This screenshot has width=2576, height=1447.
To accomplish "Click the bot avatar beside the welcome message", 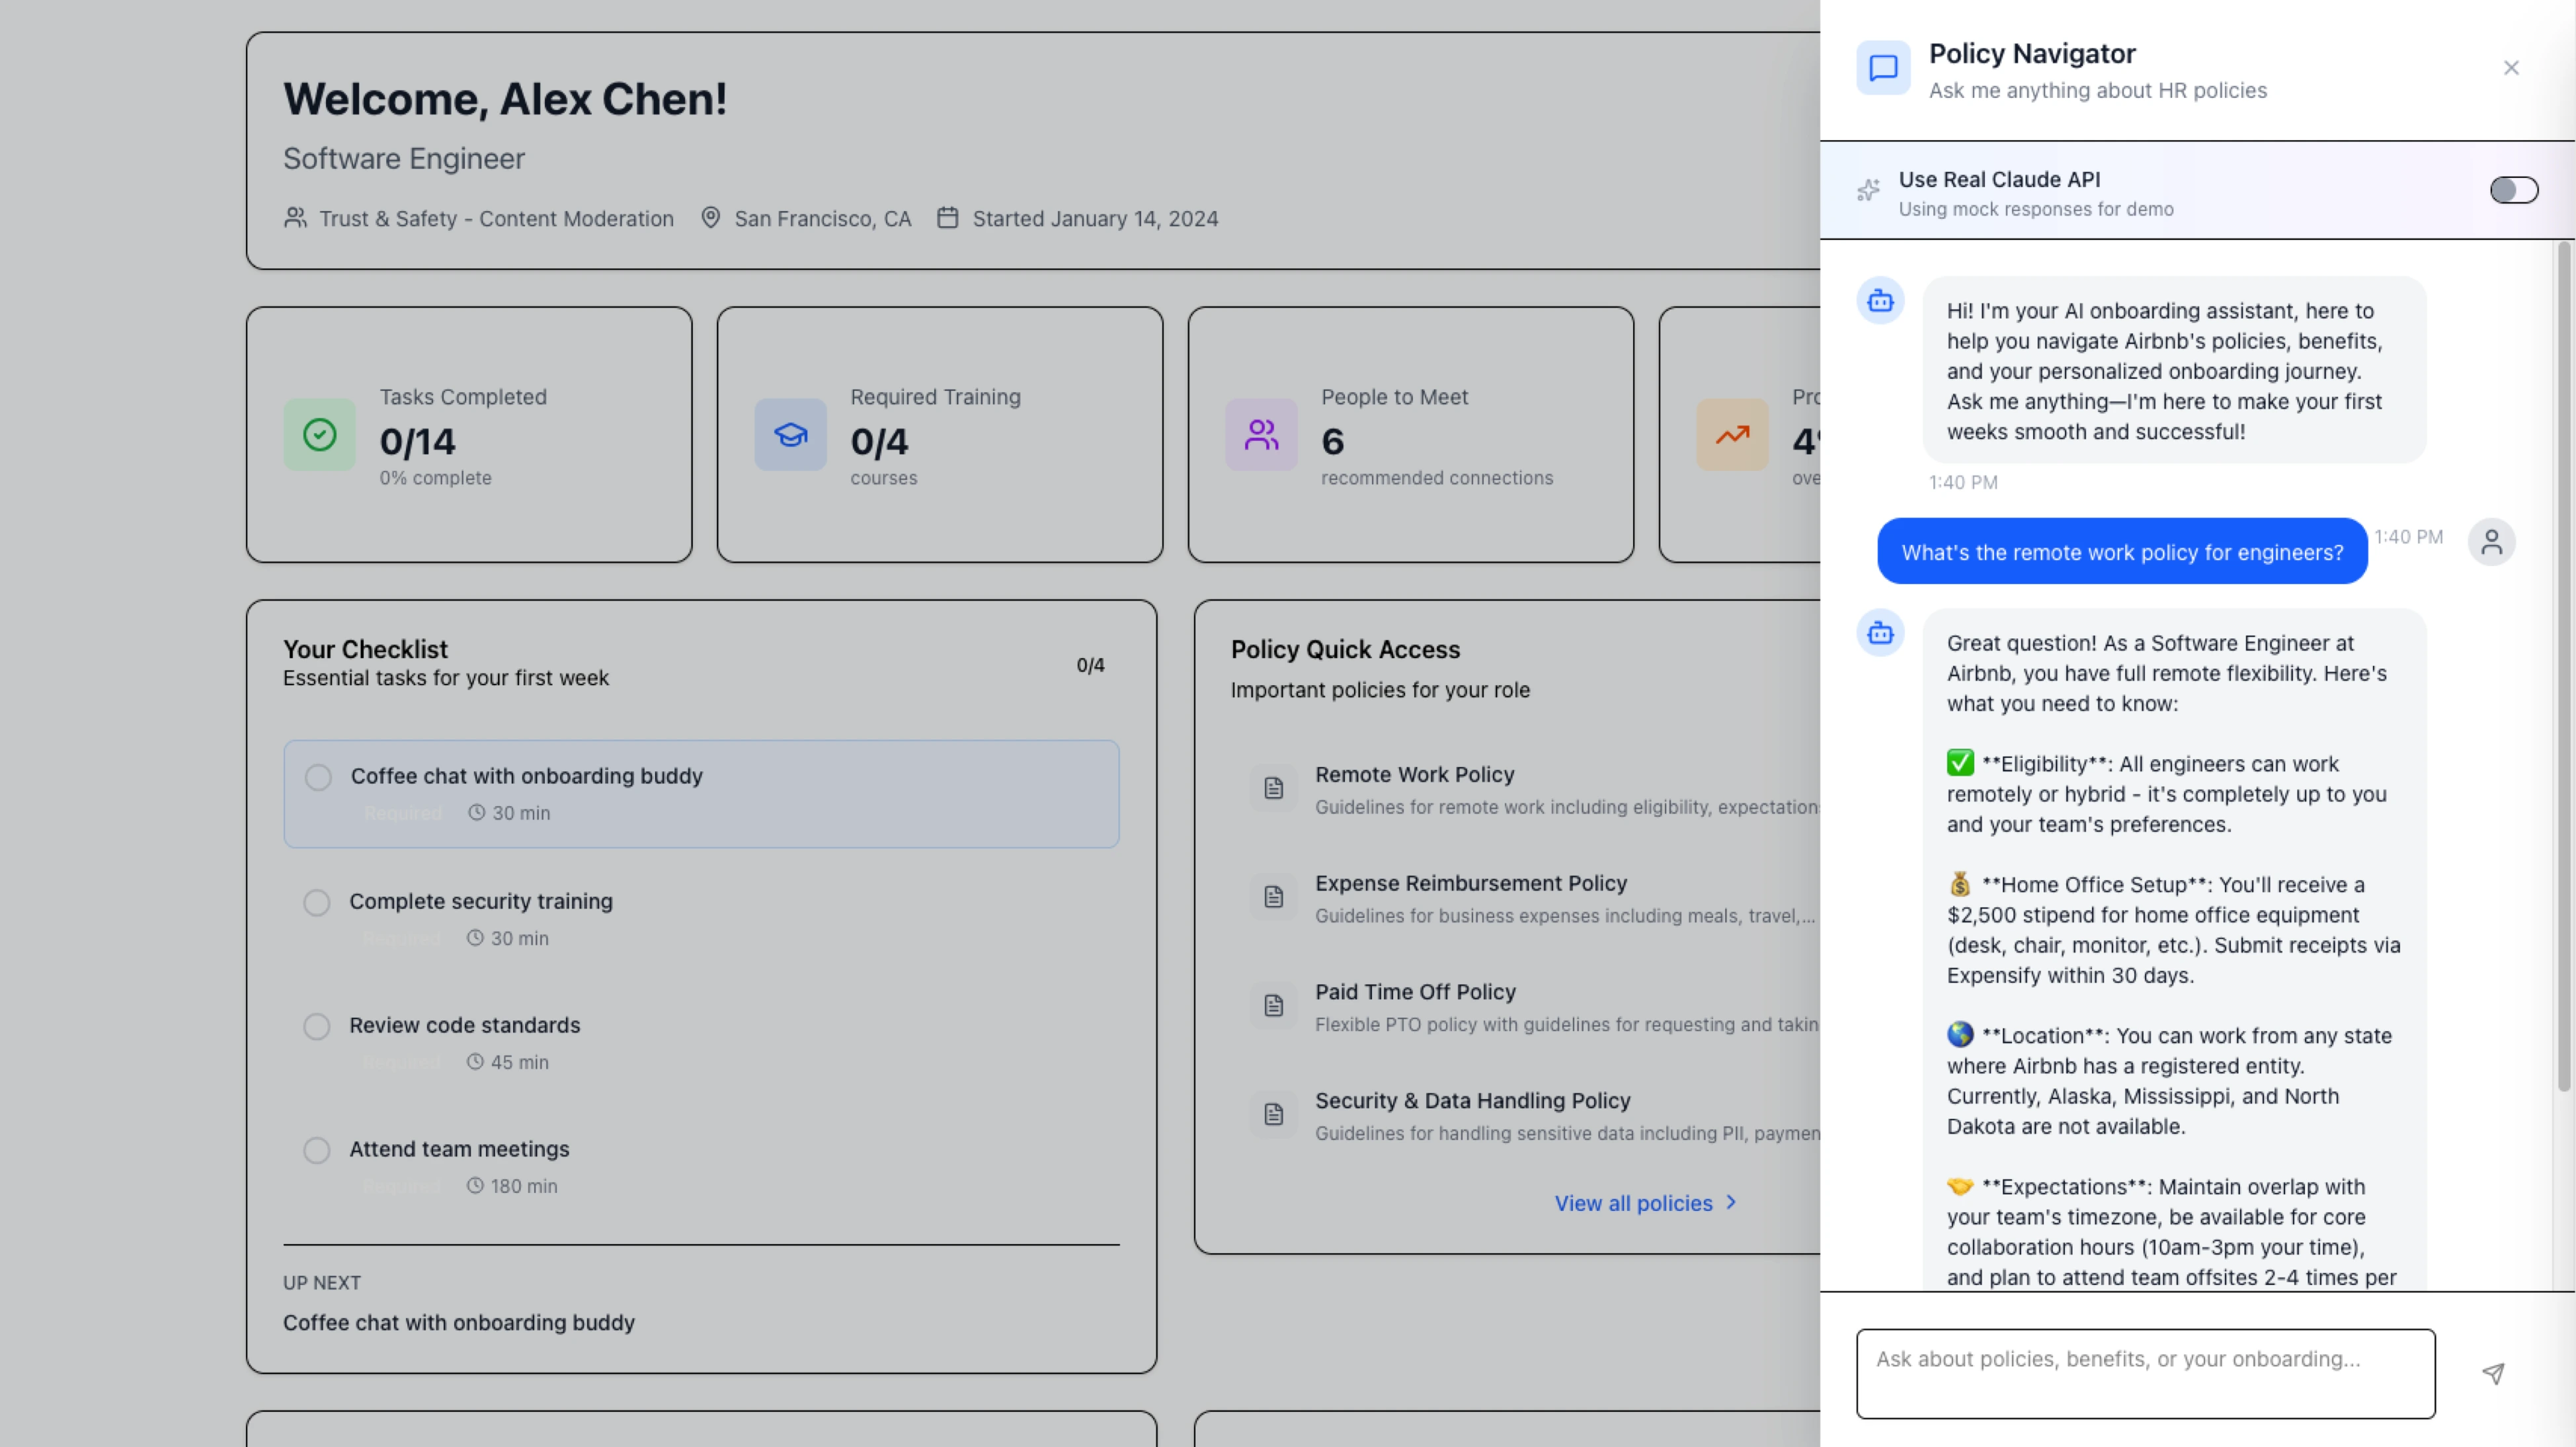I will click(1880, 301).
